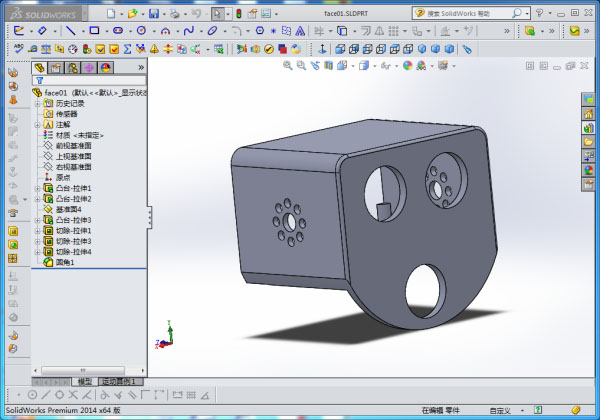
Task: Expand the 切除-拉伸3 feature
Action: pos(38,241)
